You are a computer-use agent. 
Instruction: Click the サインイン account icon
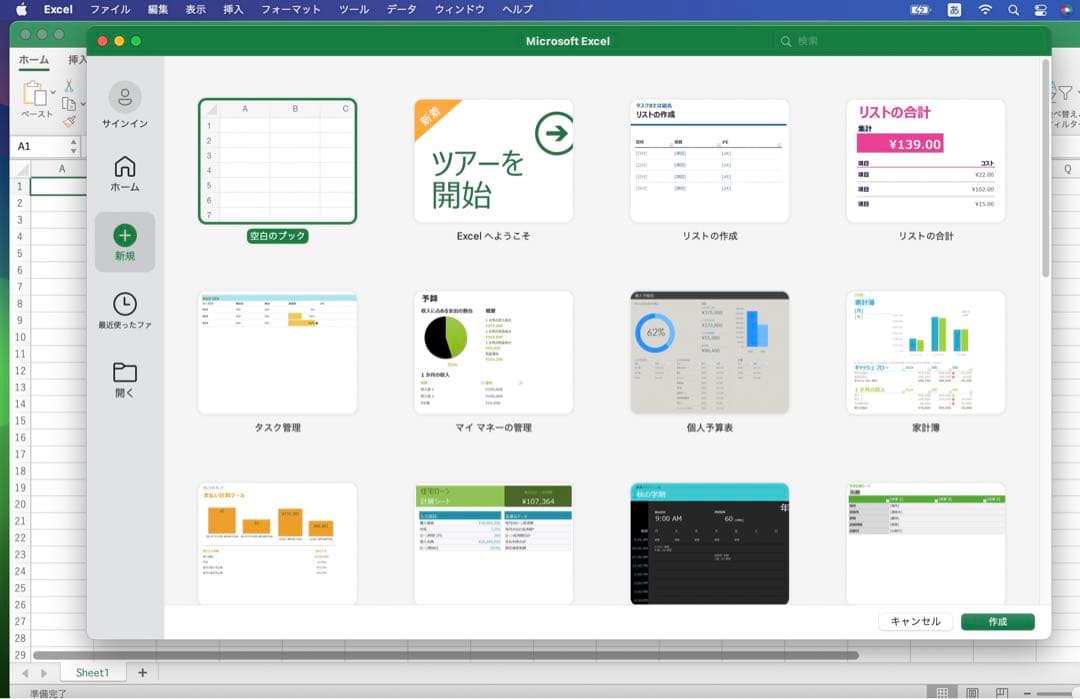click(125, 97)
